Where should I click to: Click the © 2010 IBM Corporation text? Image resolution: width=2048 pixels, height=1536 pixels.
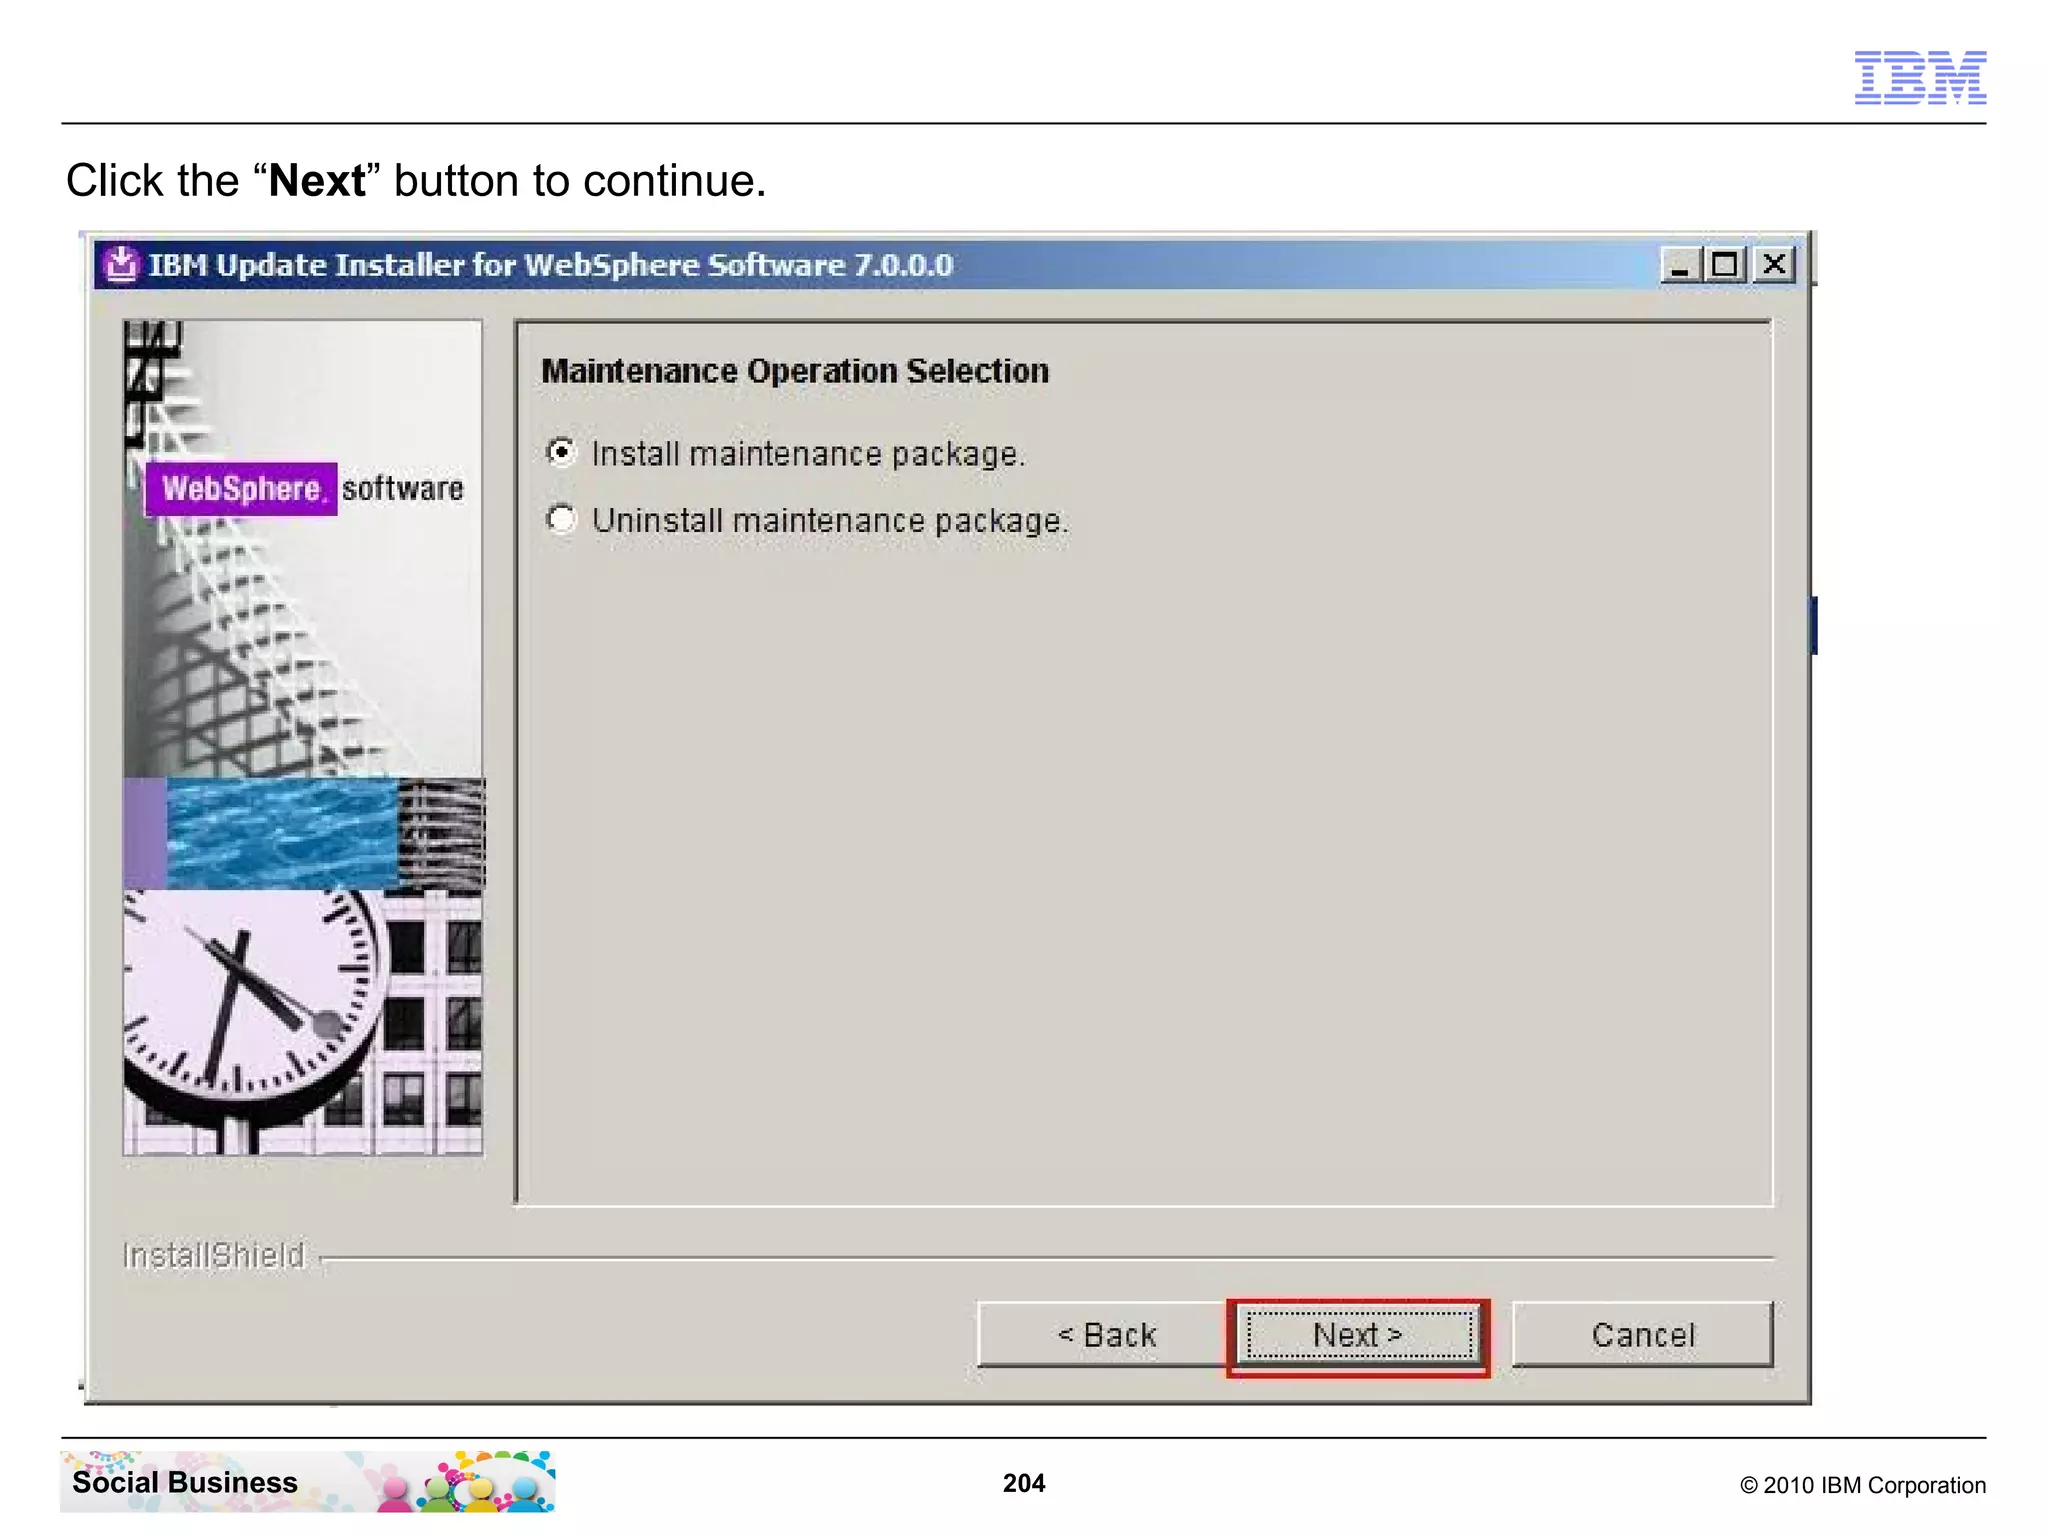[x=1862, y=1485]
